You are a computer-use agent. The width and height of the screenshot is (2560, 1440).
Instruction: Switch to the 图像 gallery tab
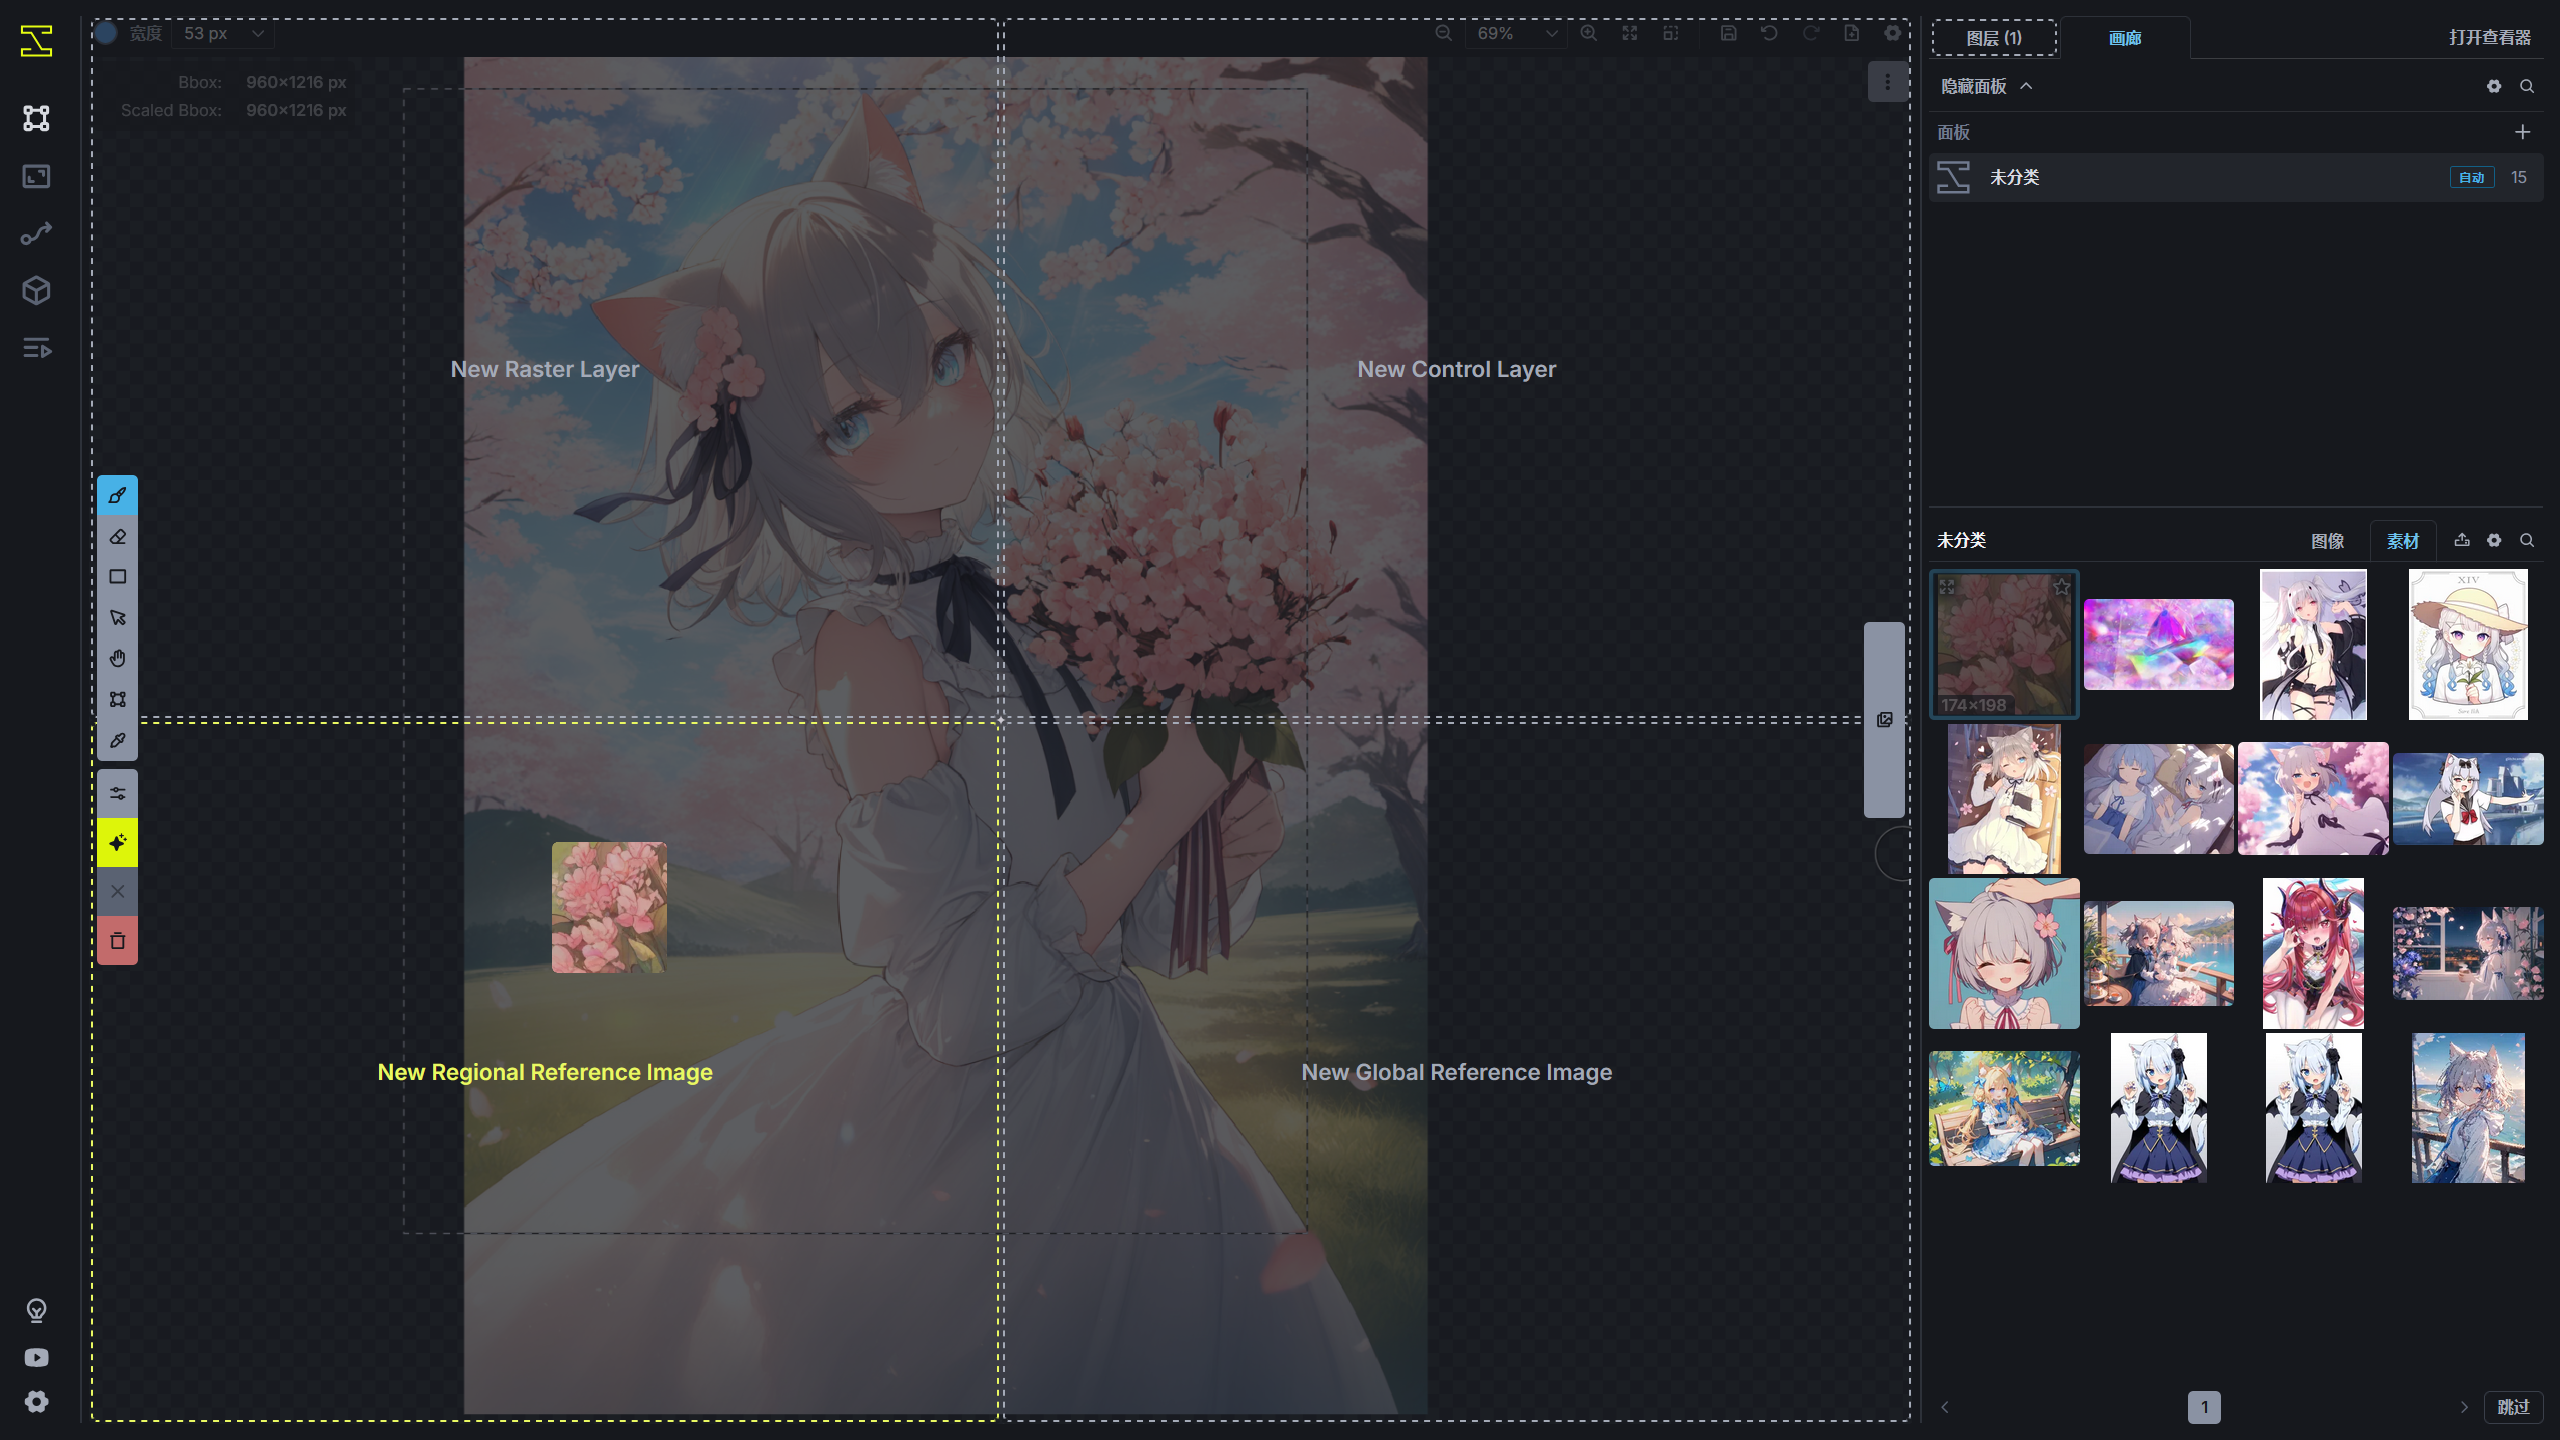coord(2328,540)
